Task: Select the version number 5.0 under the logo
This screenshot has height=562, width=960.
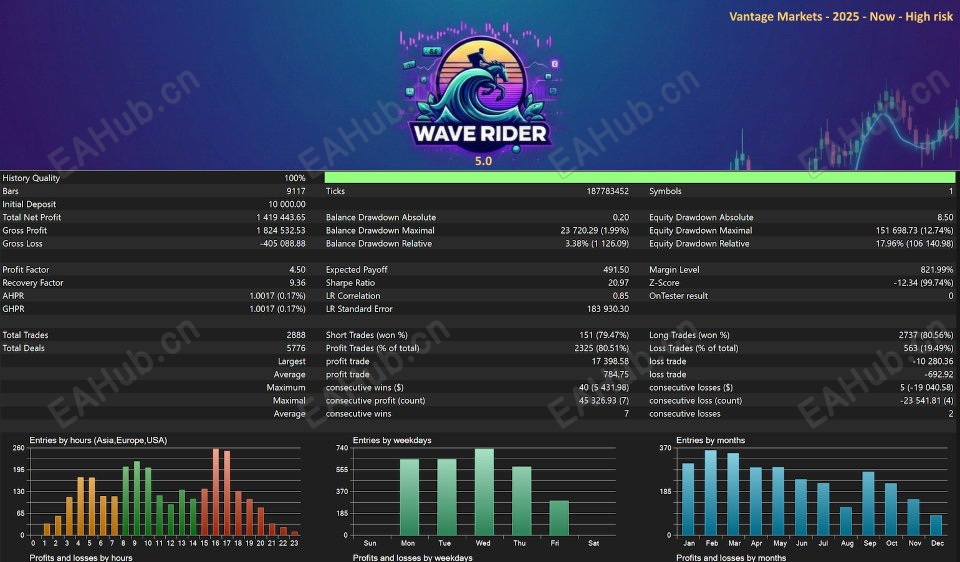Action: pyautogui.click(x=483, y=161)
